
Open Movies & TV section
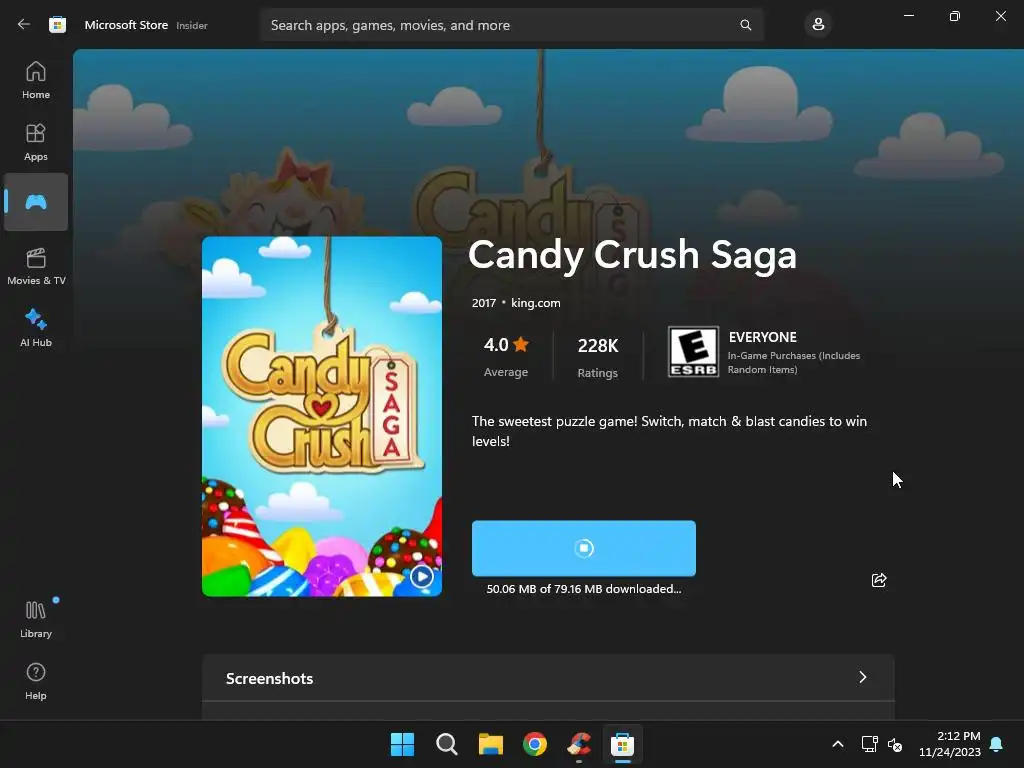click(36, 266)
